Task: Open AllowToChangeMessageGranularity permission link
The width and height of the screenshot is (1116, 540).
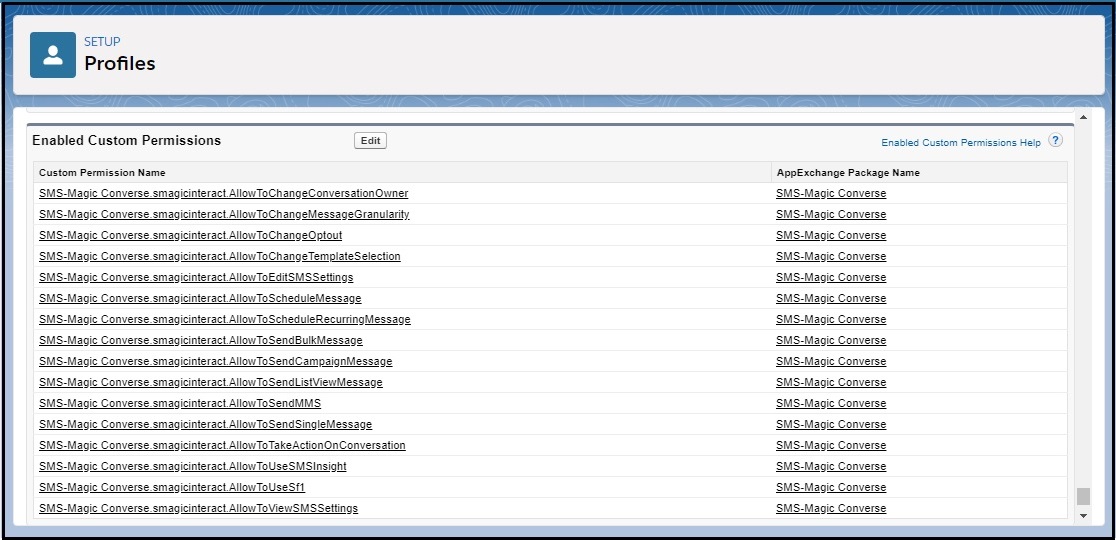Action: click(224, 214)
